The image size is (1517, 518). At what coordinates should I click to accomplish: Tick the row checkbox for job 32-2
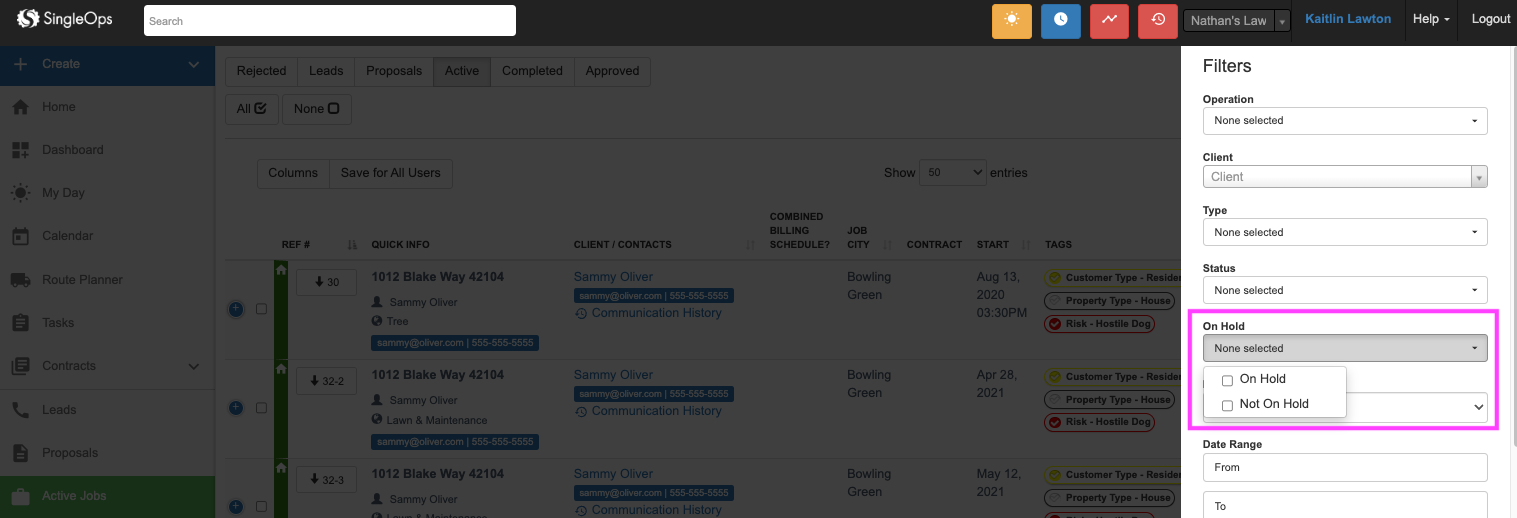point(261,408)
